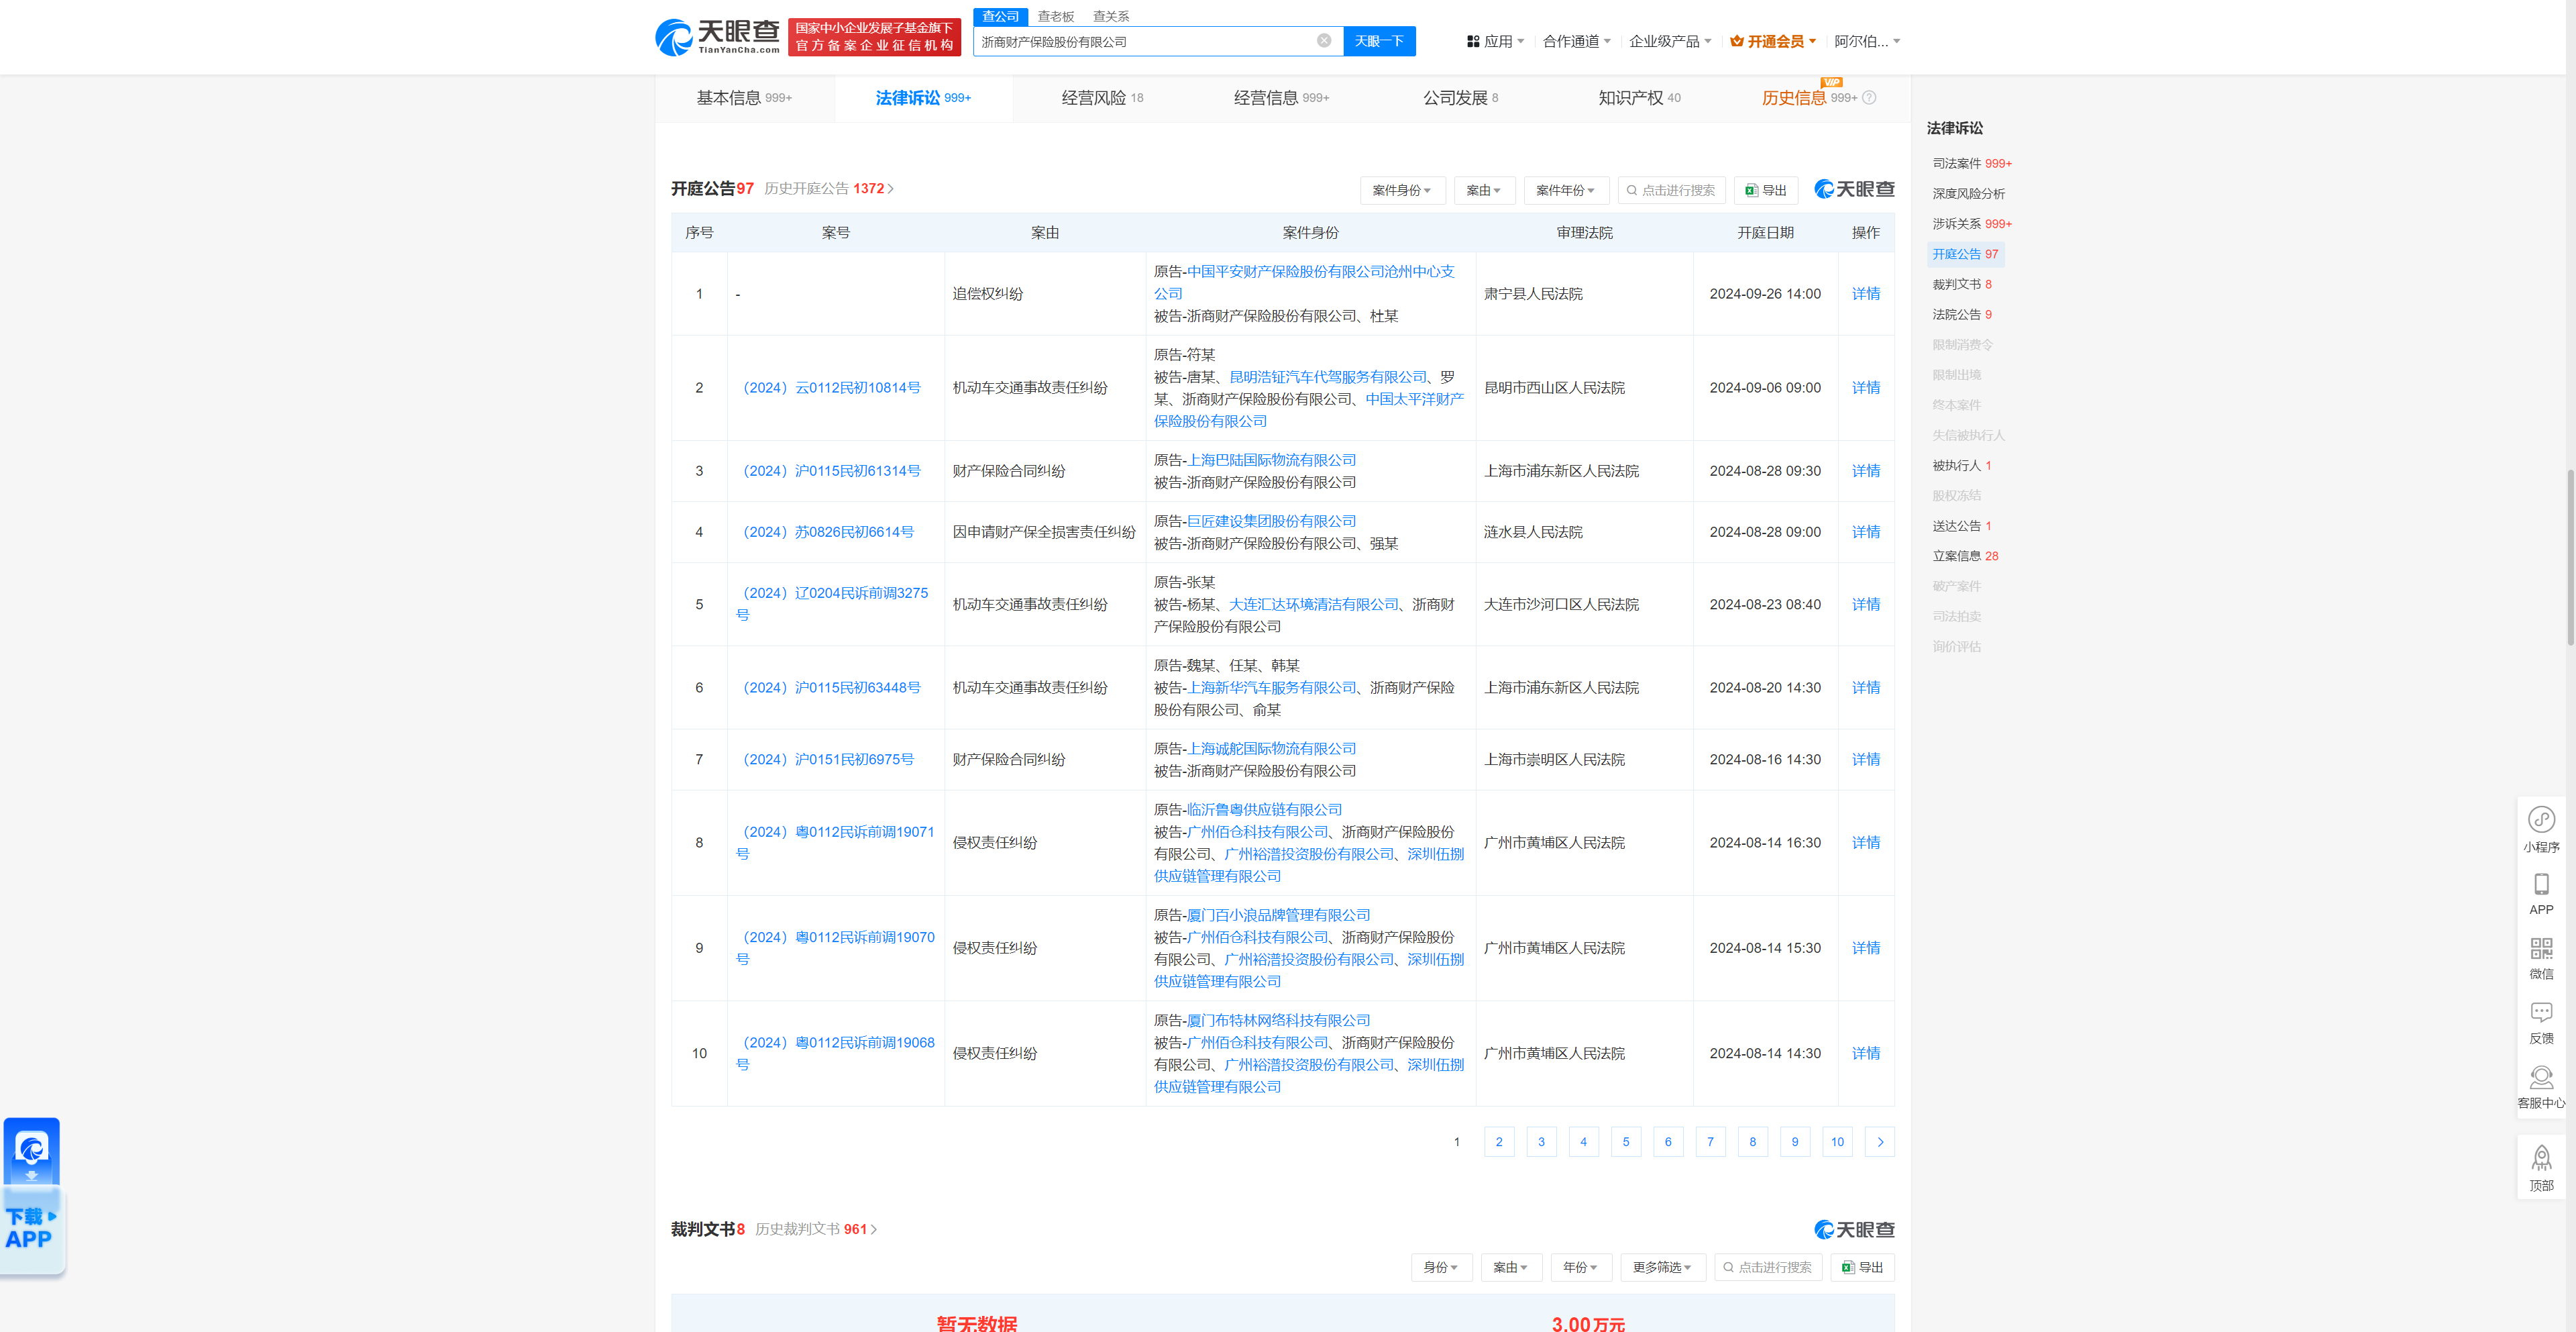Export 裁判文书 via 导出 button
The width and height of the screenshot is (2576, 1332).
[x=1863, y=1267]
